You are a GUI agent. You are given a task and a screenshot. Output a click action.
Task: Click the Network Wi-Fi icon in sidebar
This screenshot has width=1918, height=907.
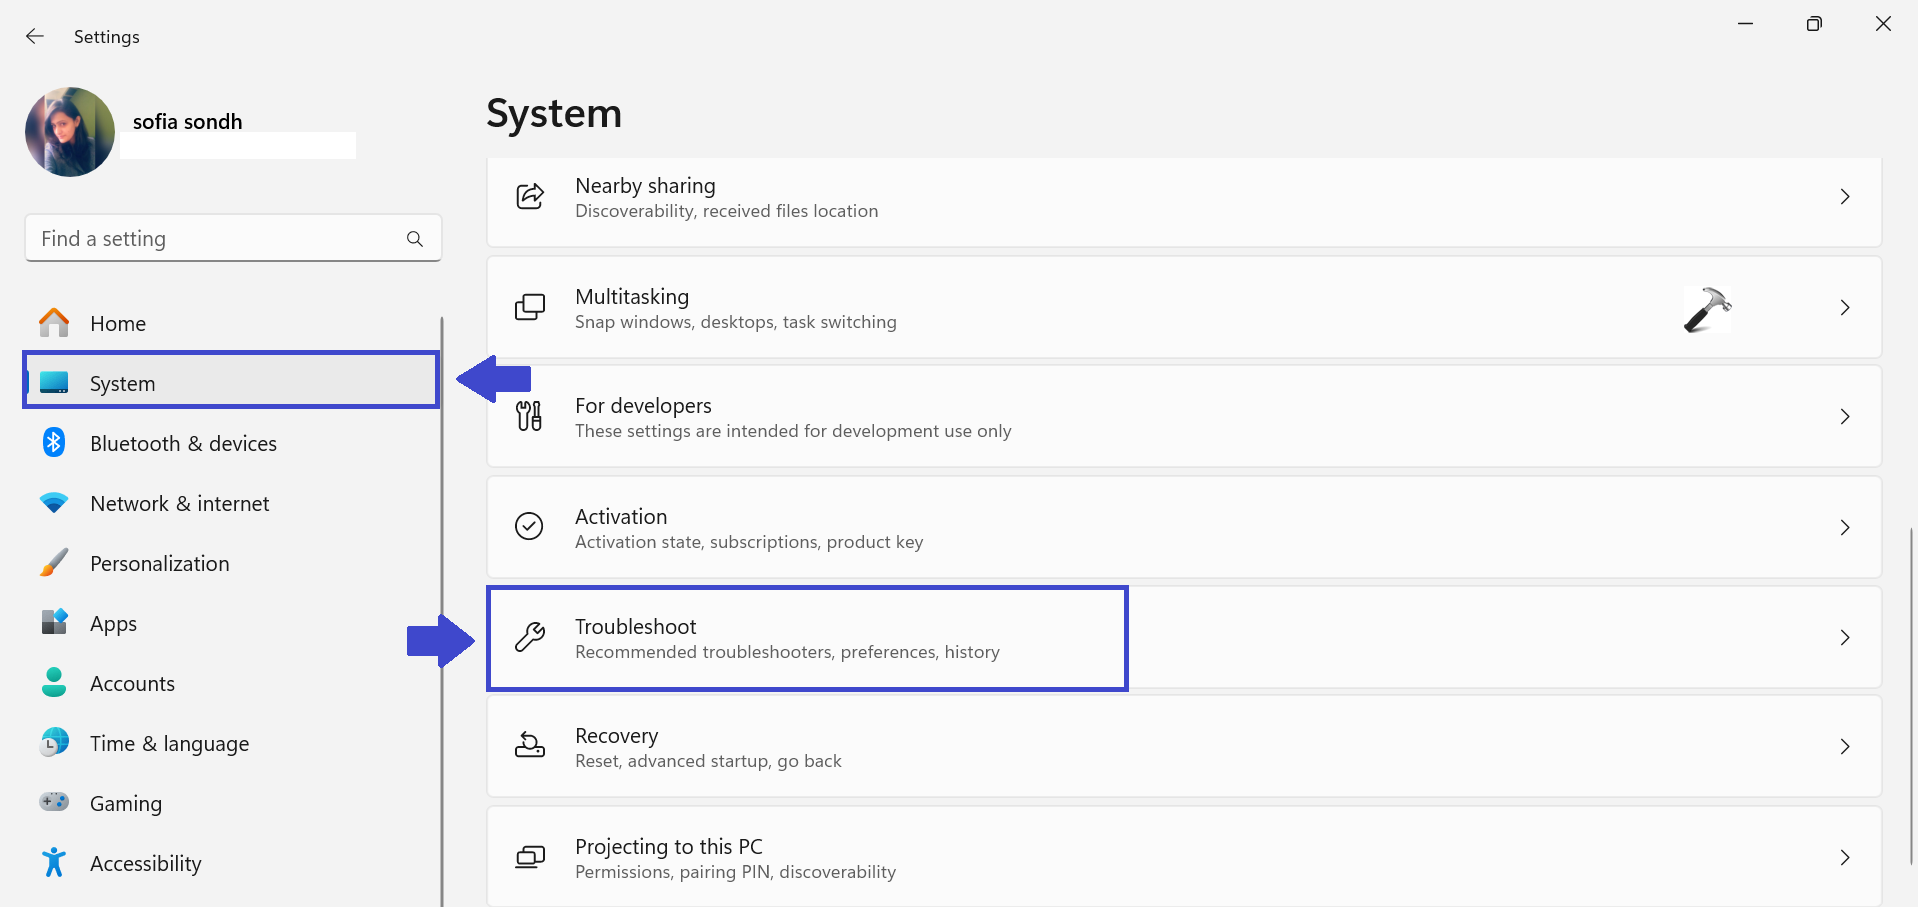click(54, 503)
